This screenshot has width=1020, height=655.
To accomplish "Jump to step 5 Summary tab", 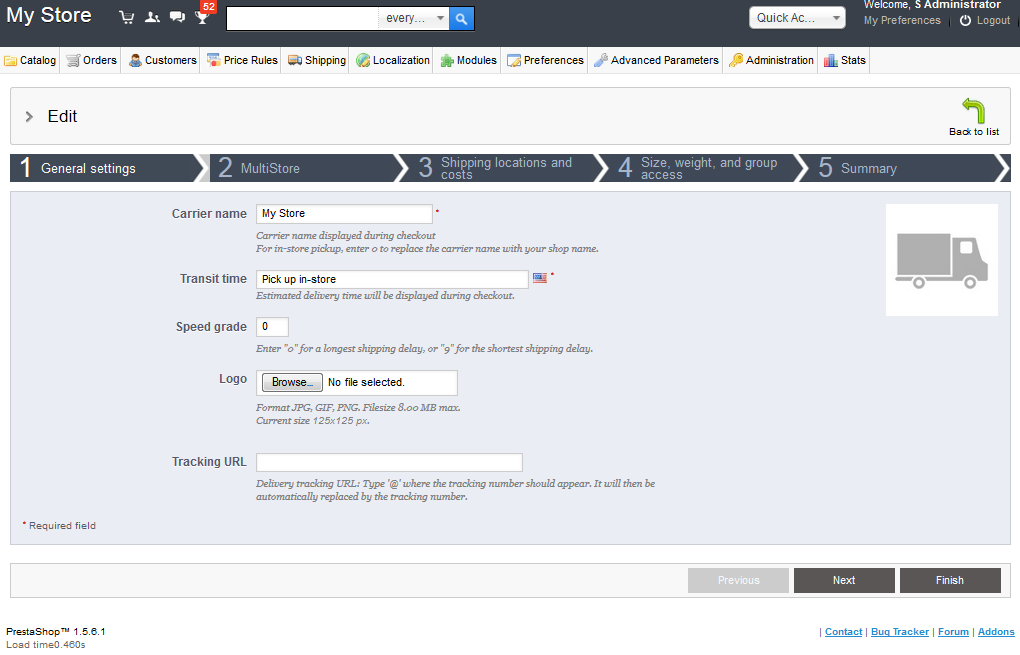I will pyautogui.click(x=868, y=168).
